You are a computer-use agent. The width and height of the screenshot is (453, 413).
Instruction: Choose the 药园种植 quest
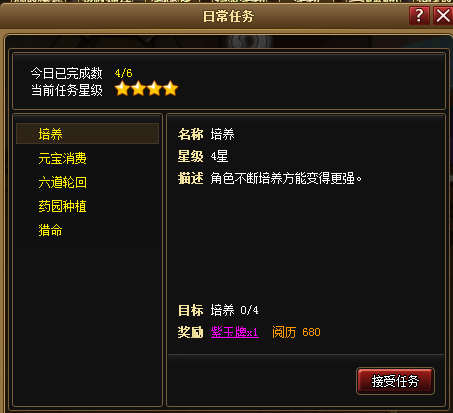click(x=62, y=206)
